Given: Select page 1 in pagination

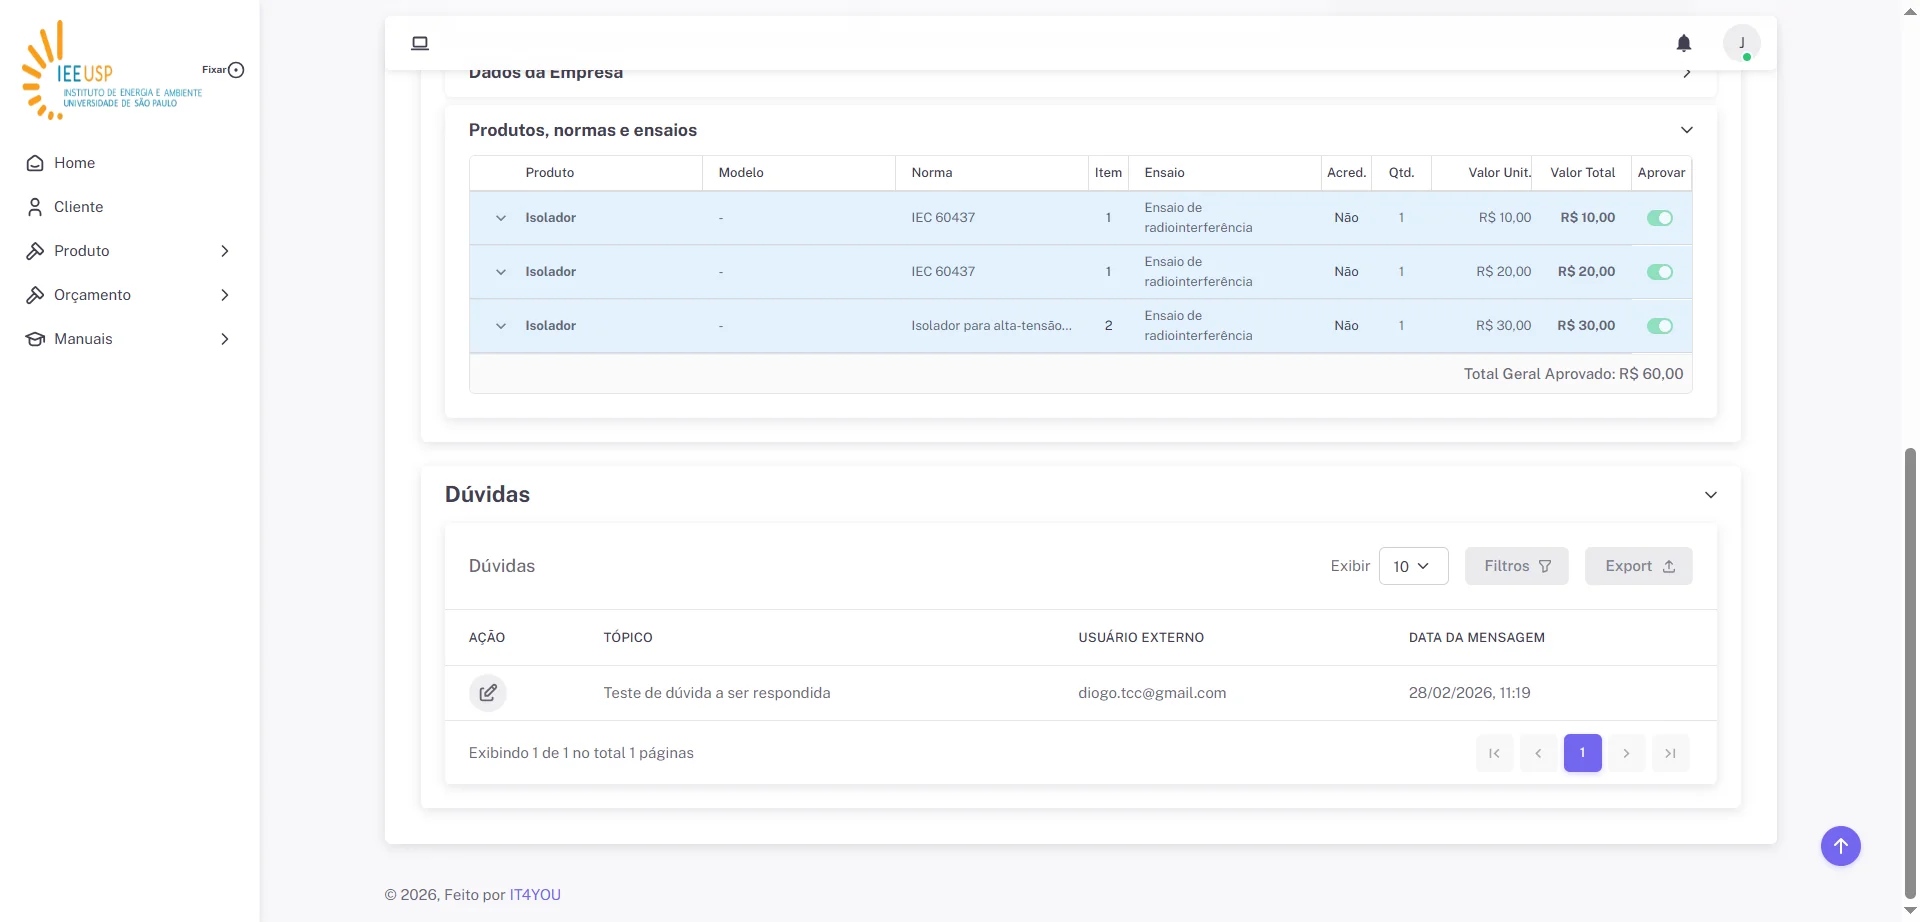Looking at the screenshot, I should [x=1582, y=753].
